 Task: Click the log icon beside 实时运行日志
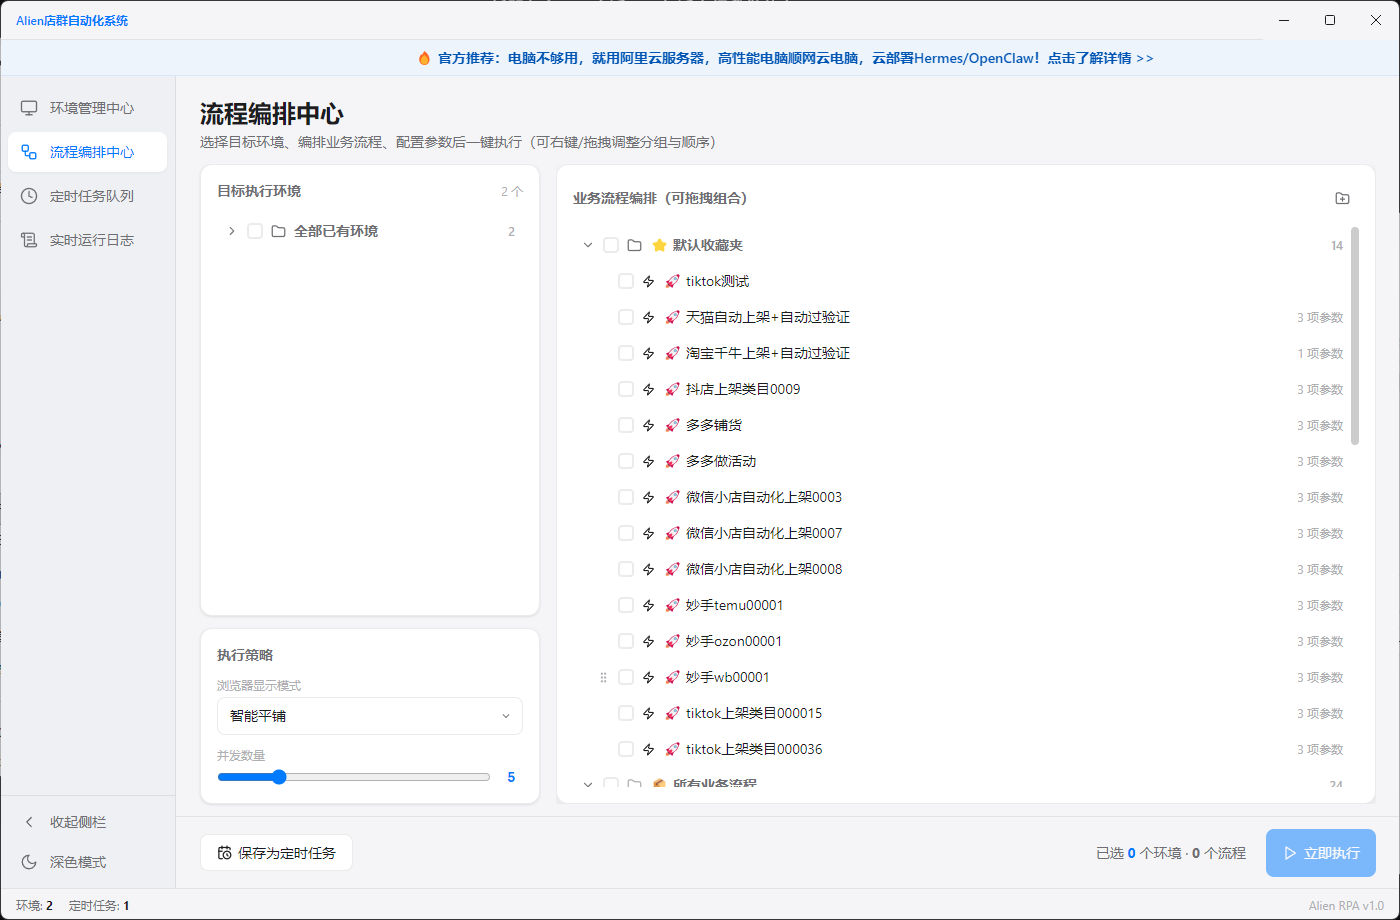29,240
